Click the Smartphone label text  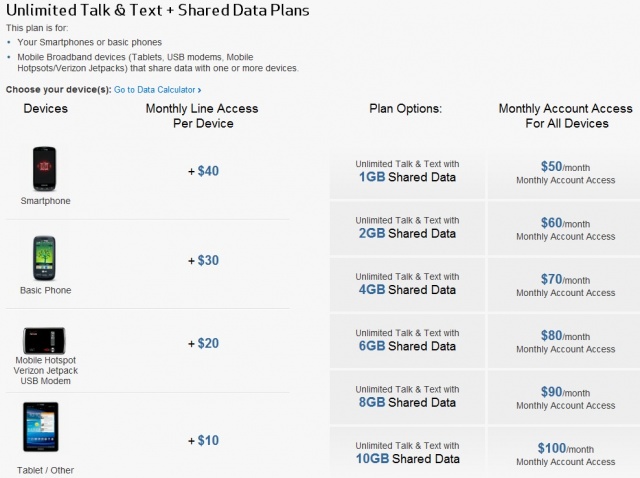tap(46, 201)
